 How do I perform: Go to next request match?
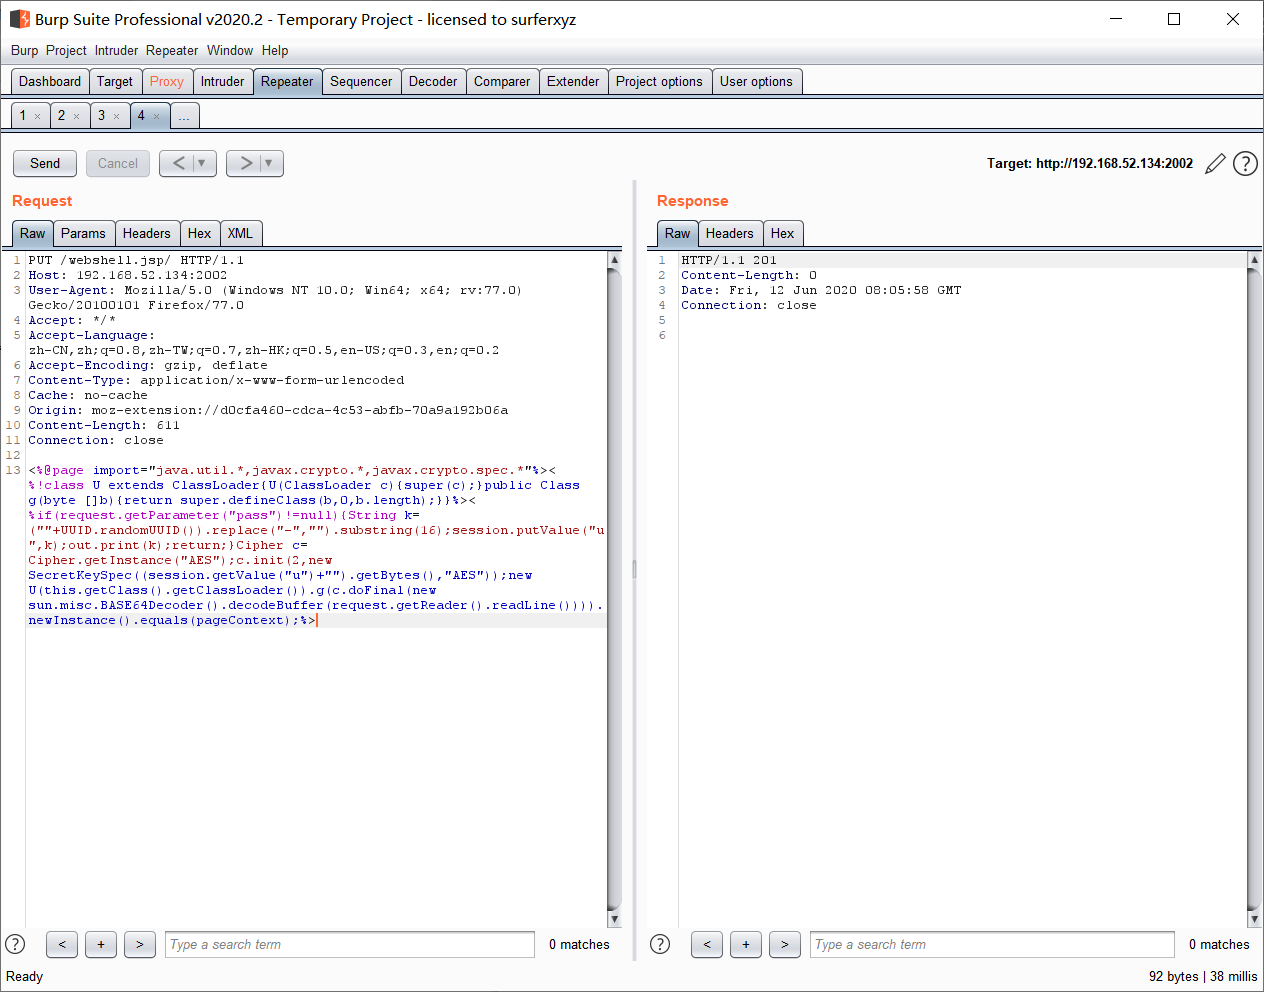pyautogui.click(x=140, y=944)
